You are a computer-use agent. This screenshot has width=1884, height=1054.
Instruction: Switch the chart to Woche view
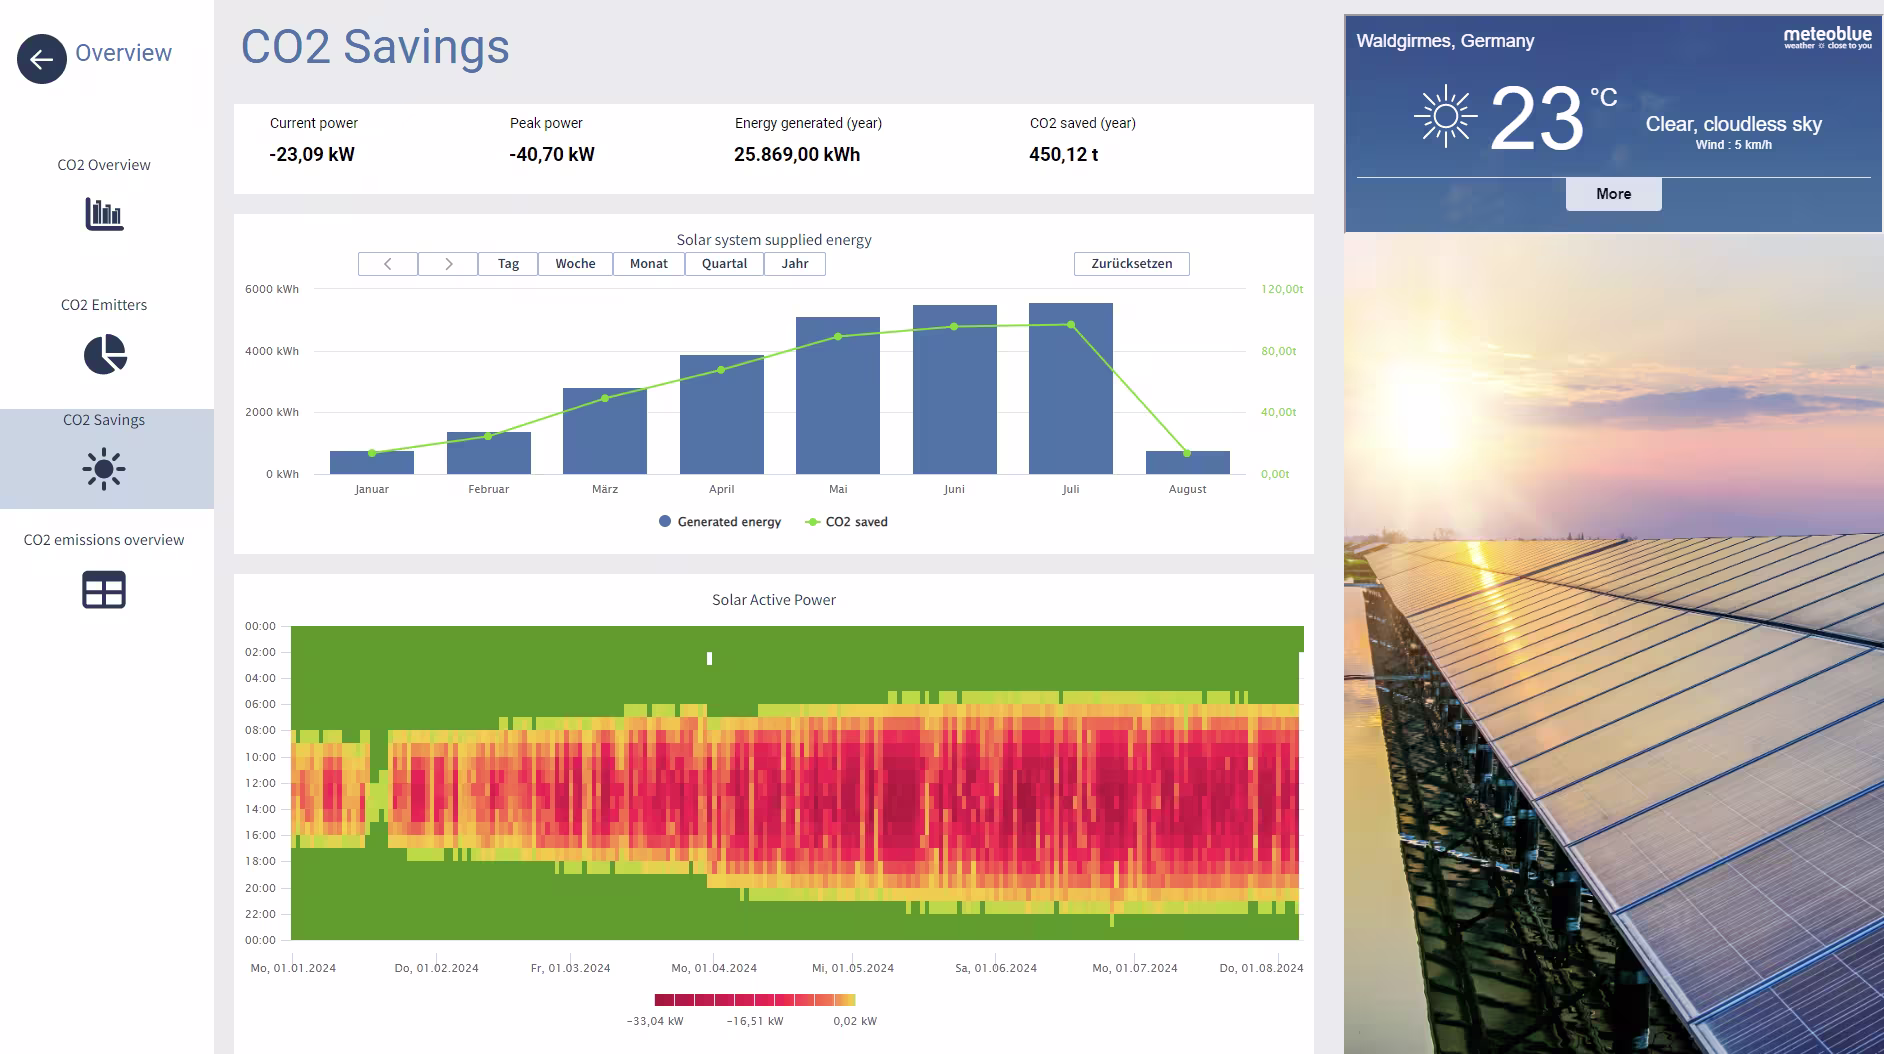(574, 263)
